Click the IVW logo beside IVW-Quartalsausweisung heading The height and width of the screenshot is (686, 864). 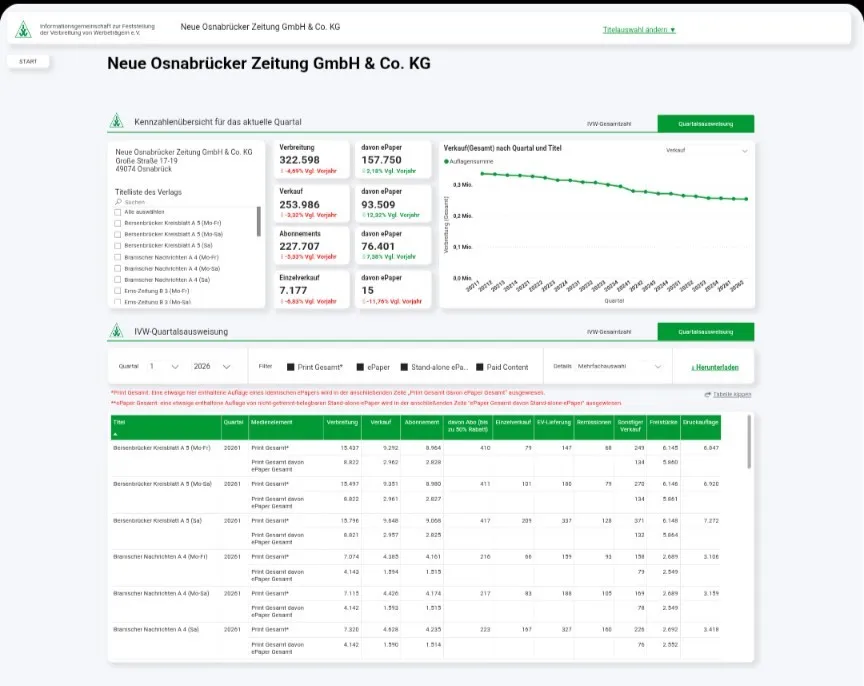pos(116,331)
